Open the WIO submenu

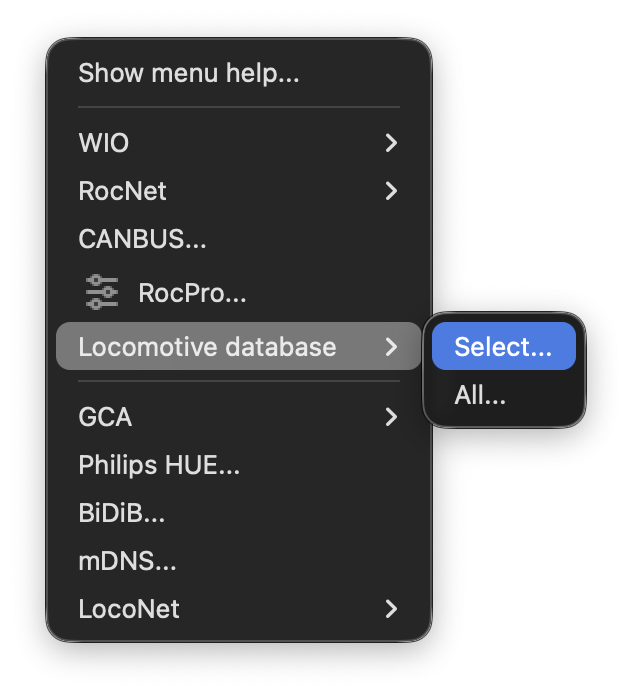click(104, 143)
